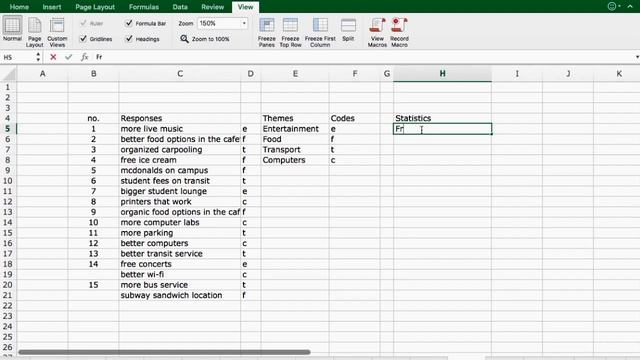Select the cell 'more computer labs'
Image resolution: width=640 pixels, height=360 pixels.
point(180,222)
